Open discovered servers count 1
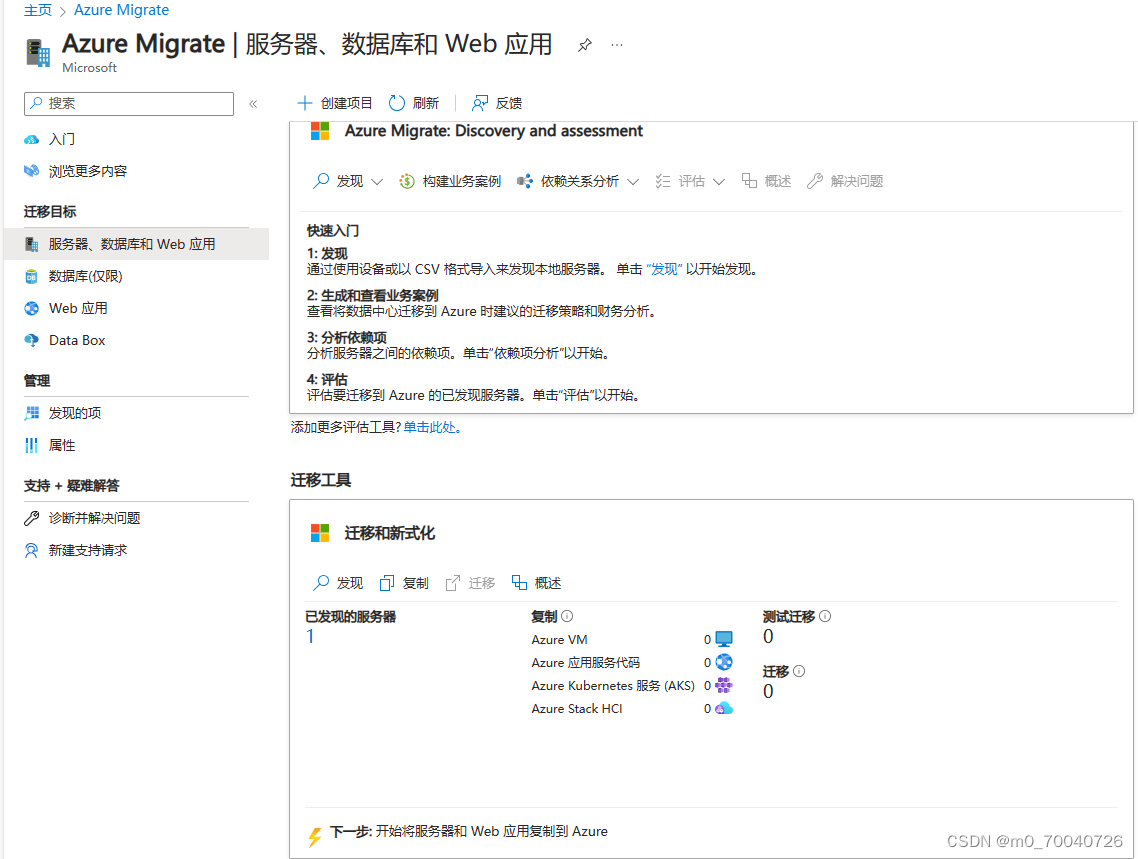 [311, 637]
